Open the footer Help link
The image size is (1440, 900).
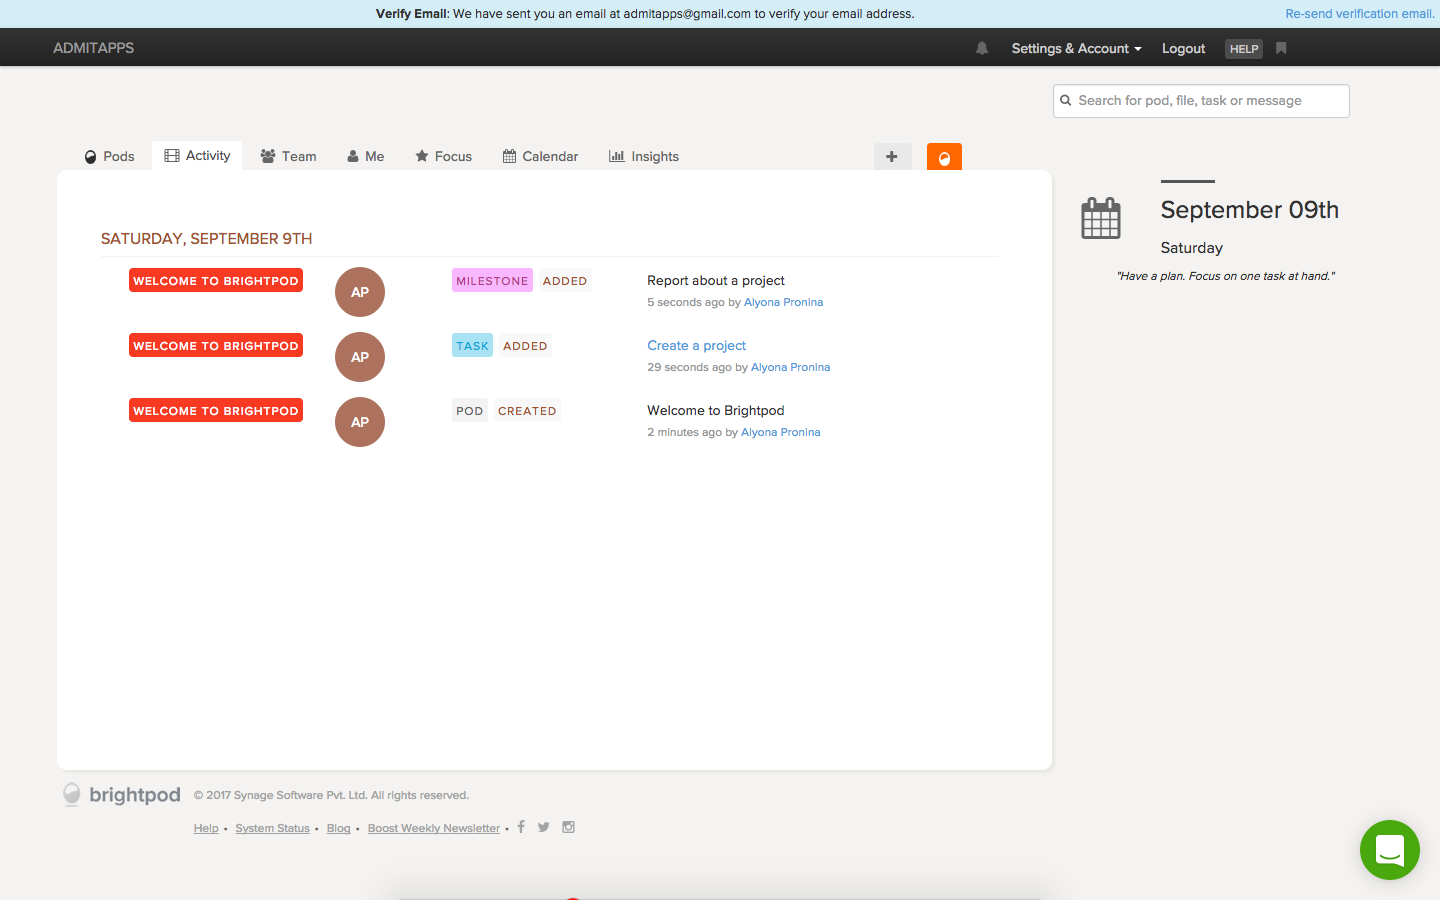click(x=206, y=828)
